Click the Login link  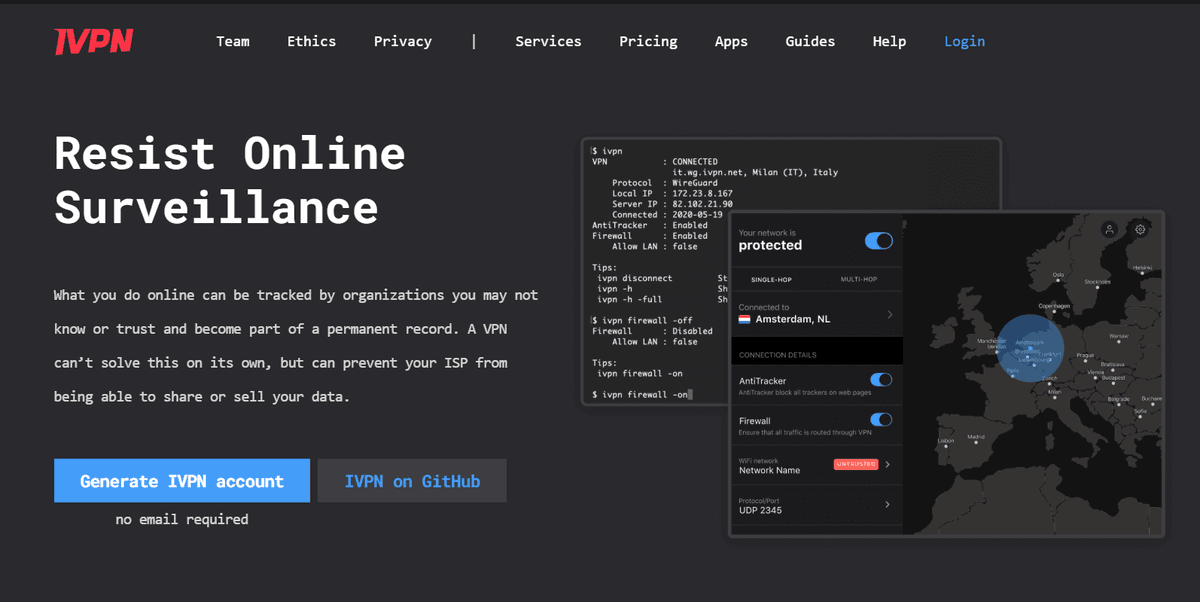tap(964, 41)
